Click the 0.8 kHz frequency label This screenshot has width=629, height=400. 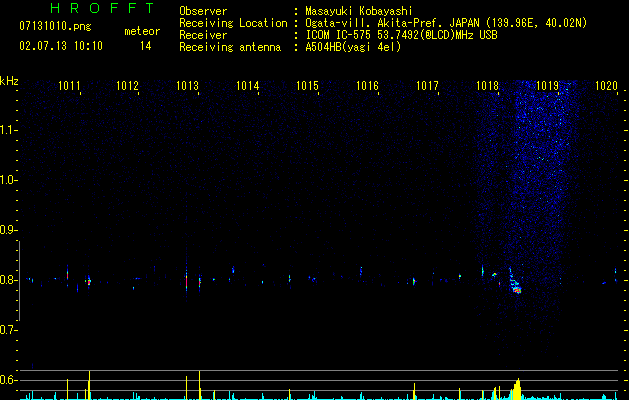click(x=8, y=280)
